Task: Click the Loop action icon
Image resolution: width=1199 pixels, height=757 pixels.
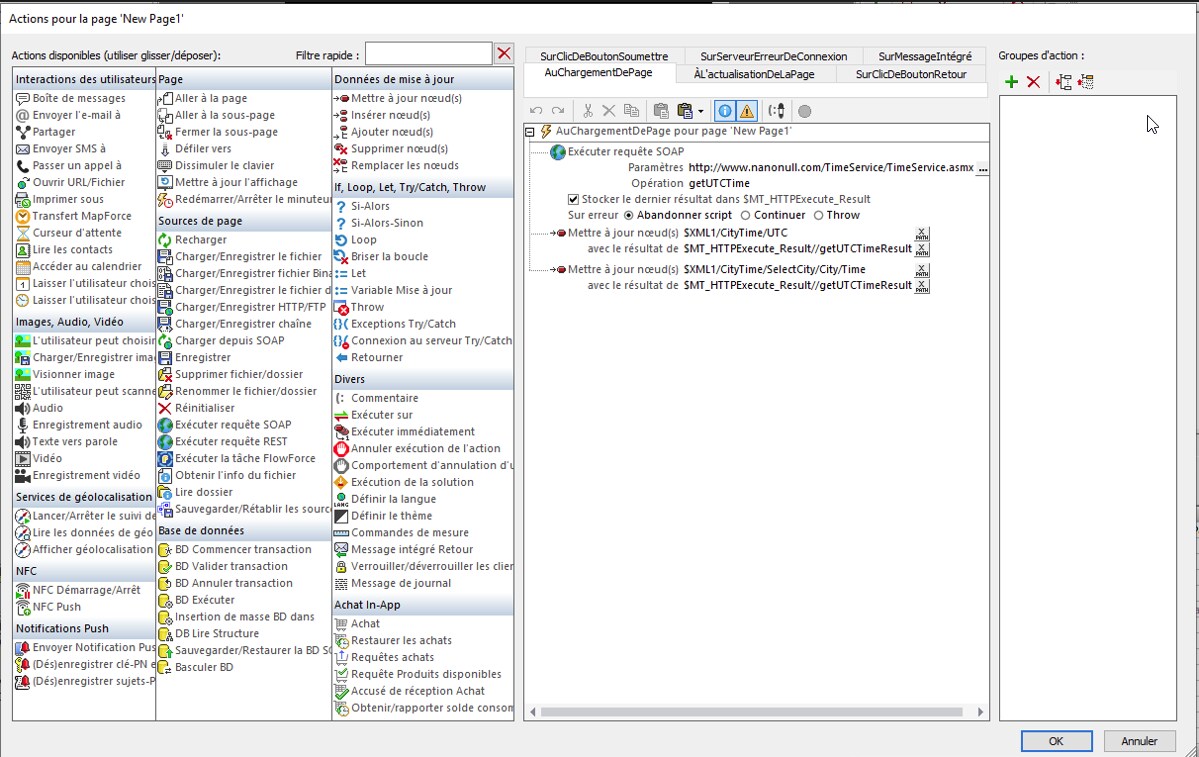Action: point(341,240)
